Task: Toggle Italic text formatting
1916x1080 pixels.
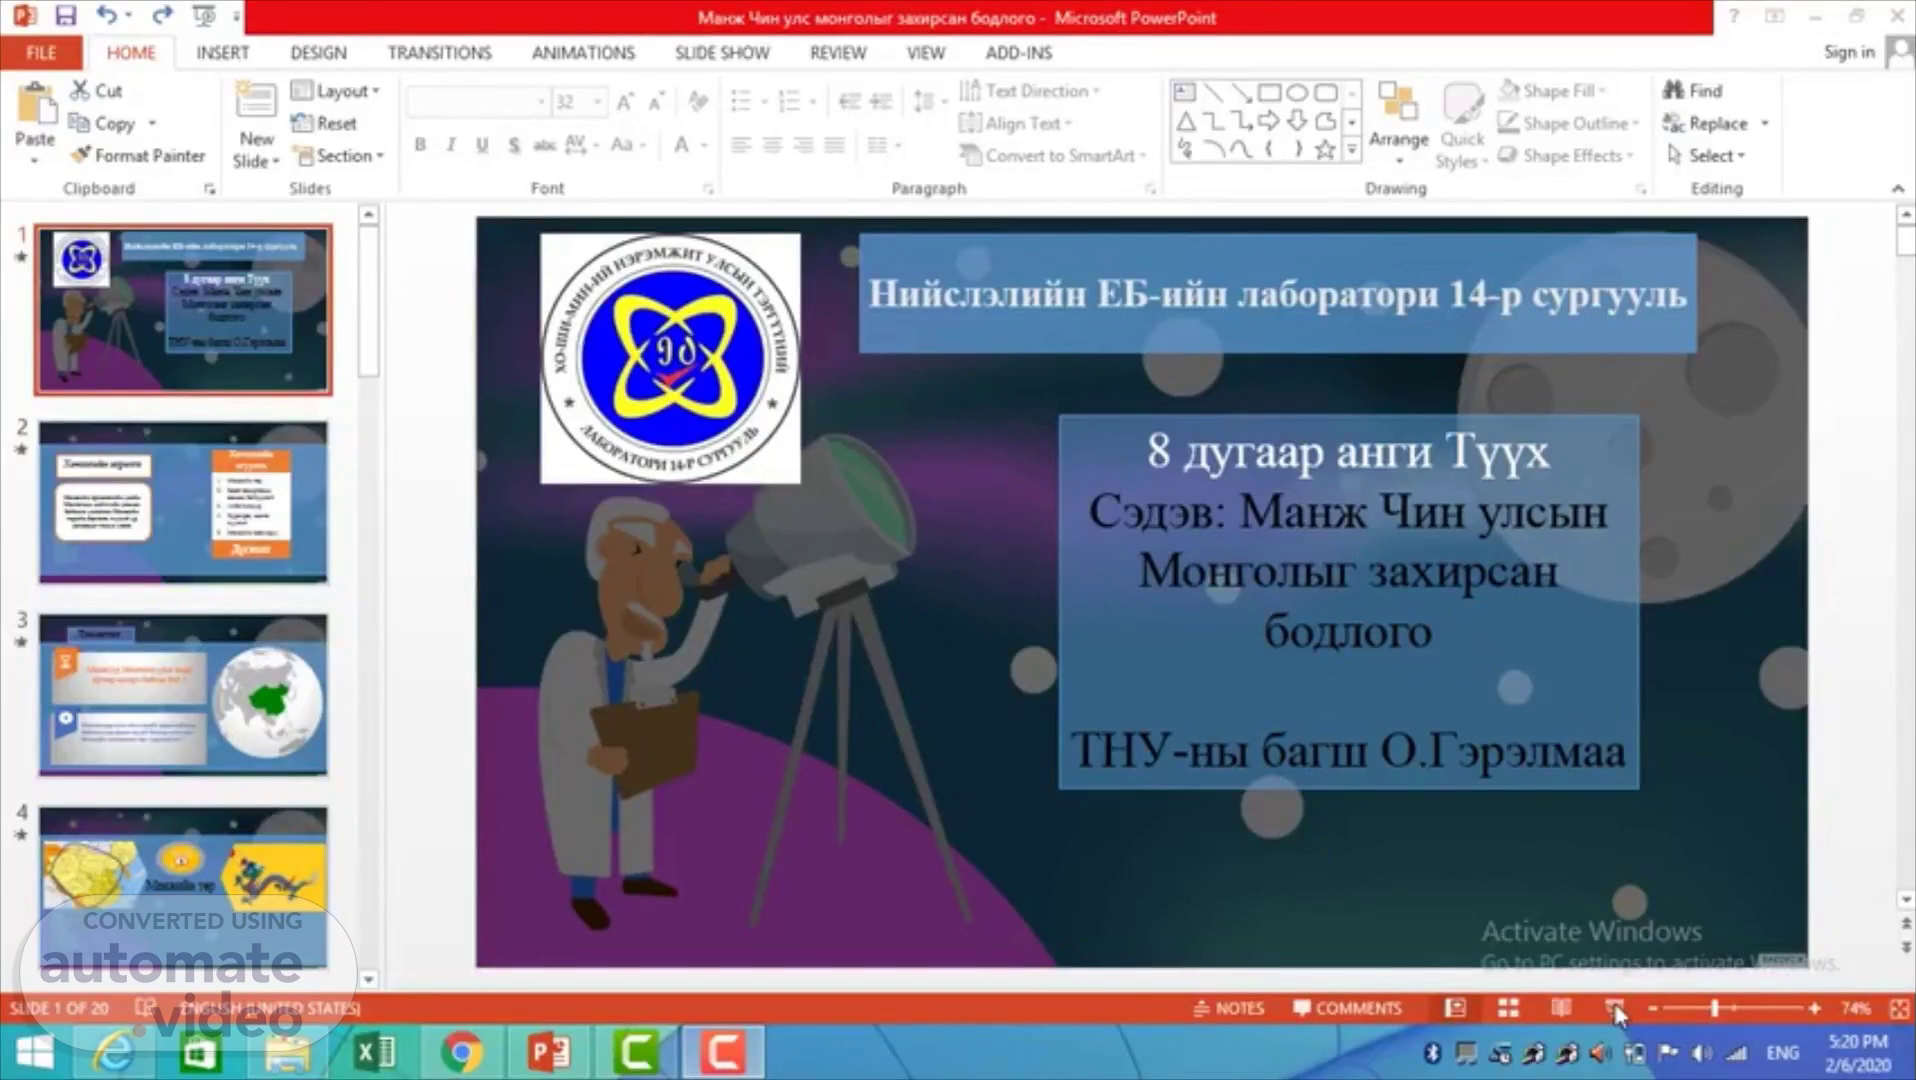Action: pos(451,146)
